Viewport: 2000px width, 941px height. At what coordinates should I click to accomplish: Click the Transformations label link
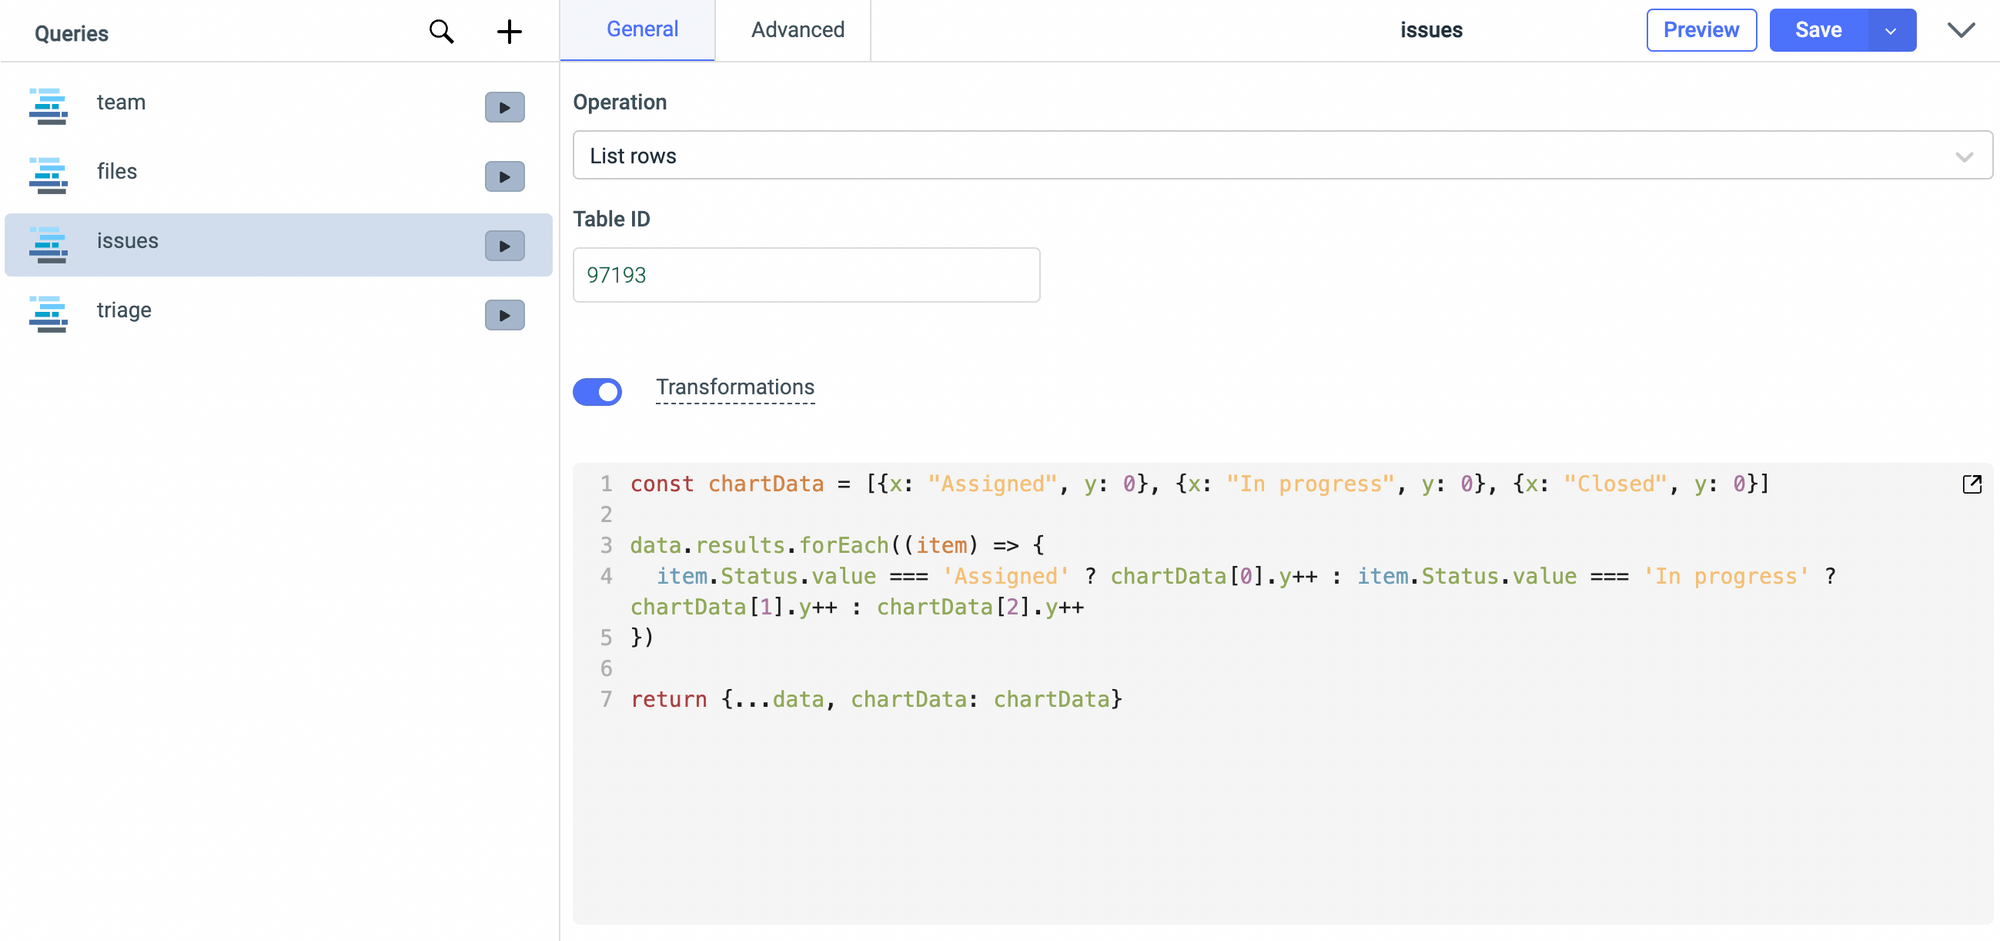pos(735,388)
